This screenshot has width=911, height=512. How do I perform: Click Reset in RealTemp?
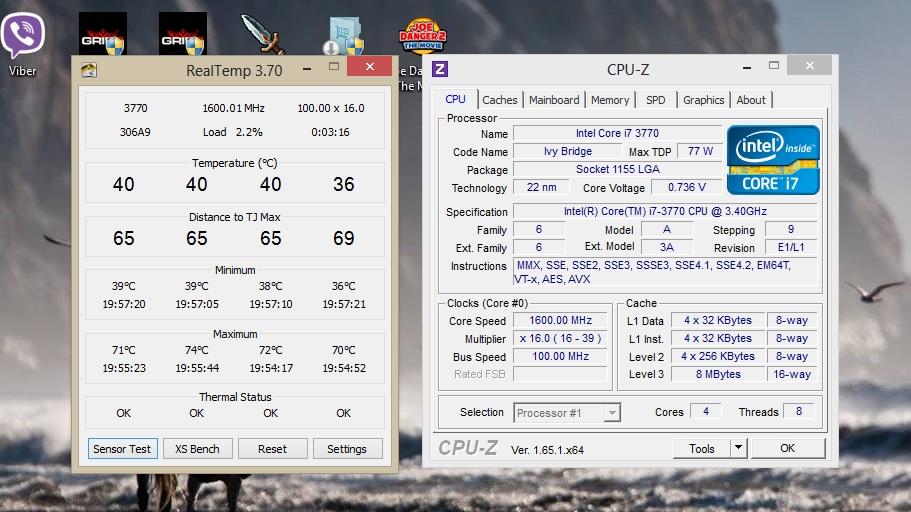point(272,449)
